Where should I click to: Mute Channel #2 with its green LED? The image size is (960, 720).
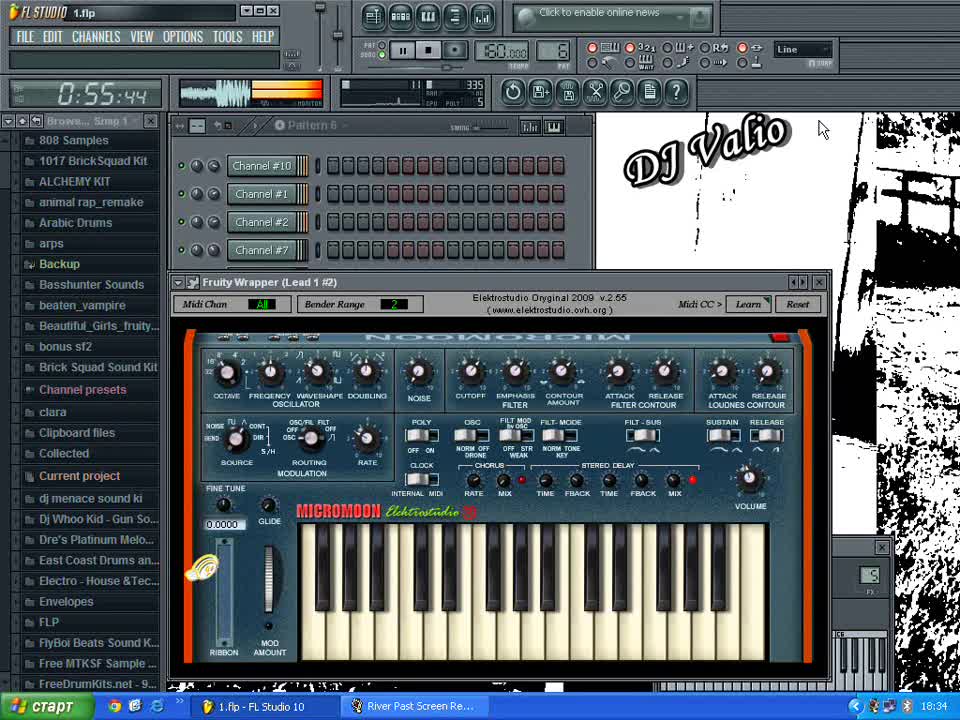[x=181, y=222]
